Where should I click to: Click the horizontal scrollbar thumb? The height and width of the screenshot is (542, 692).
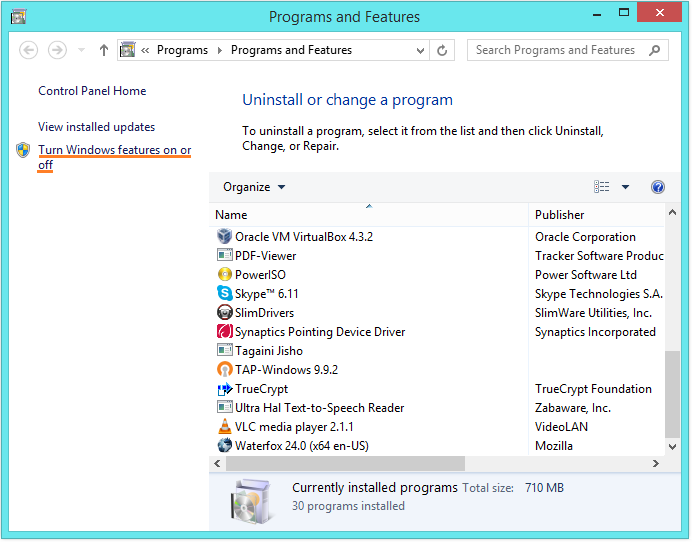click(345, 463)
